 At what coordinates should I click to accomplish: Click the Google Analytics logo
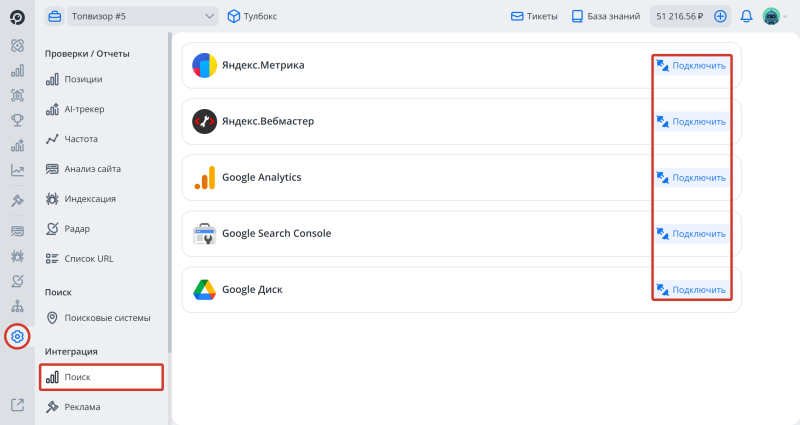coord(205,178)
